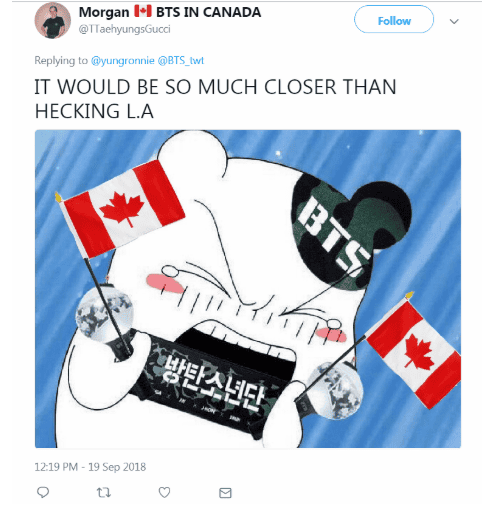
Task: Click the Canadian flag emoji in display name
Action: [143, 11]
